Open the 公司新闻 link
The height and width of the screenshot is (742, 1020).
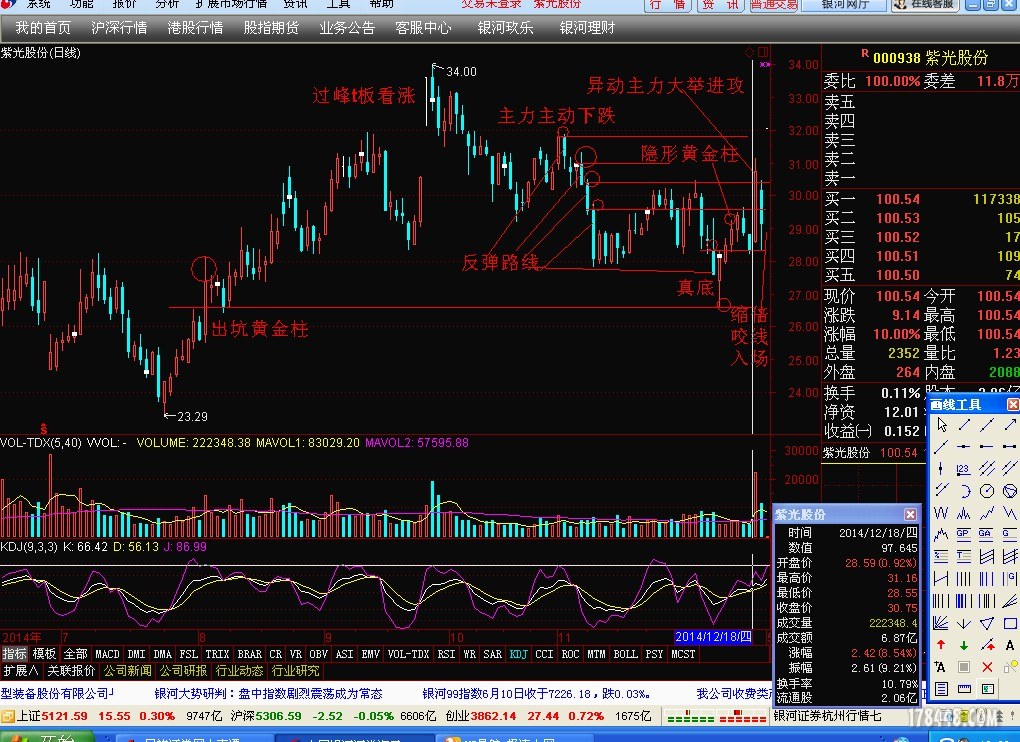[127, 671]
